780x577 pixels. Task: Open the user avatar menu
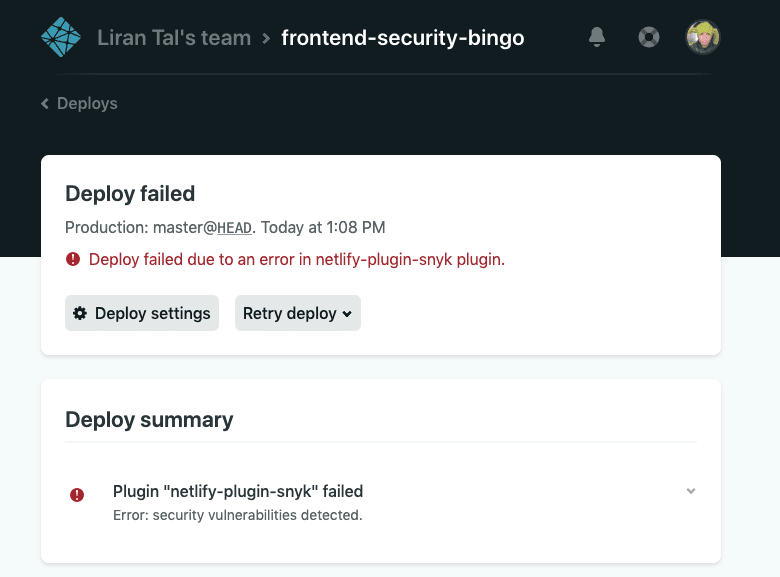coord(702,37)
